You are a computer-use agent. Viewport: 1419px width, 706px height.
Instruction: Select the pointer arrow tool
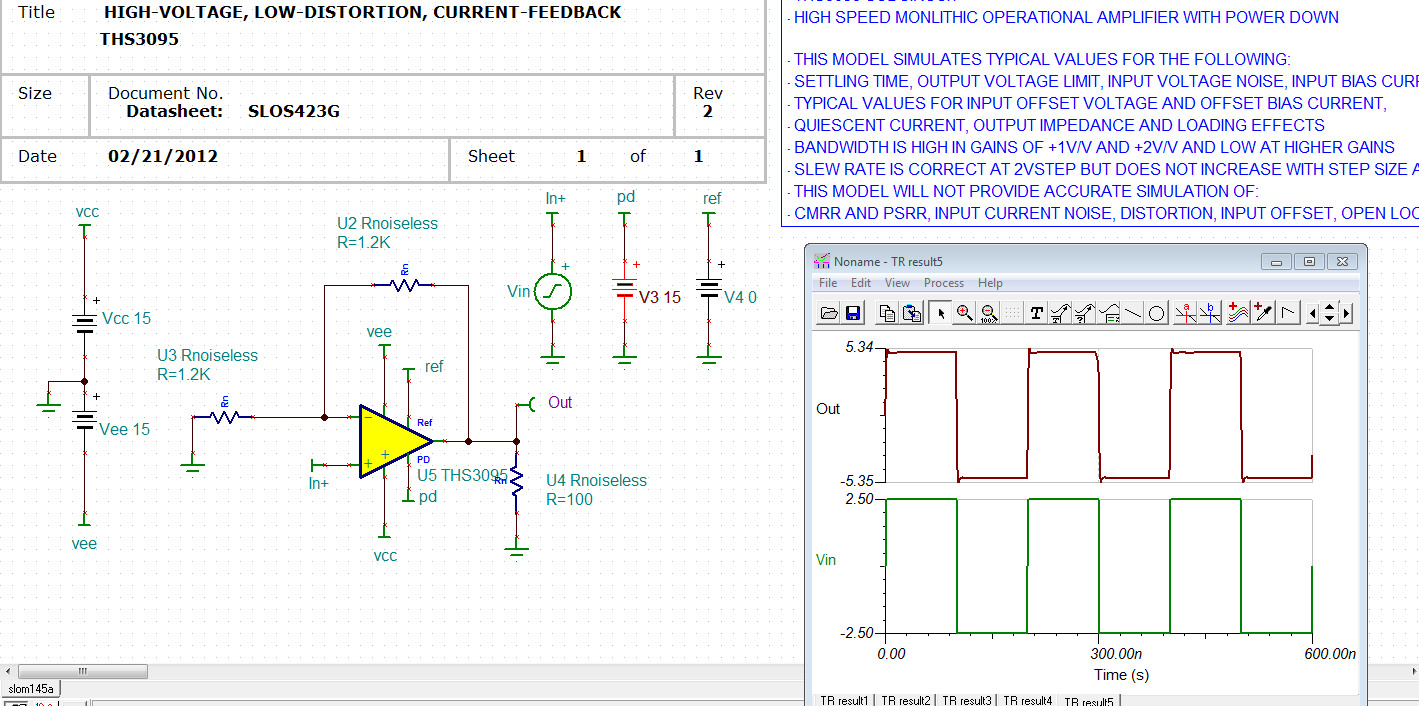coord(940,313)
